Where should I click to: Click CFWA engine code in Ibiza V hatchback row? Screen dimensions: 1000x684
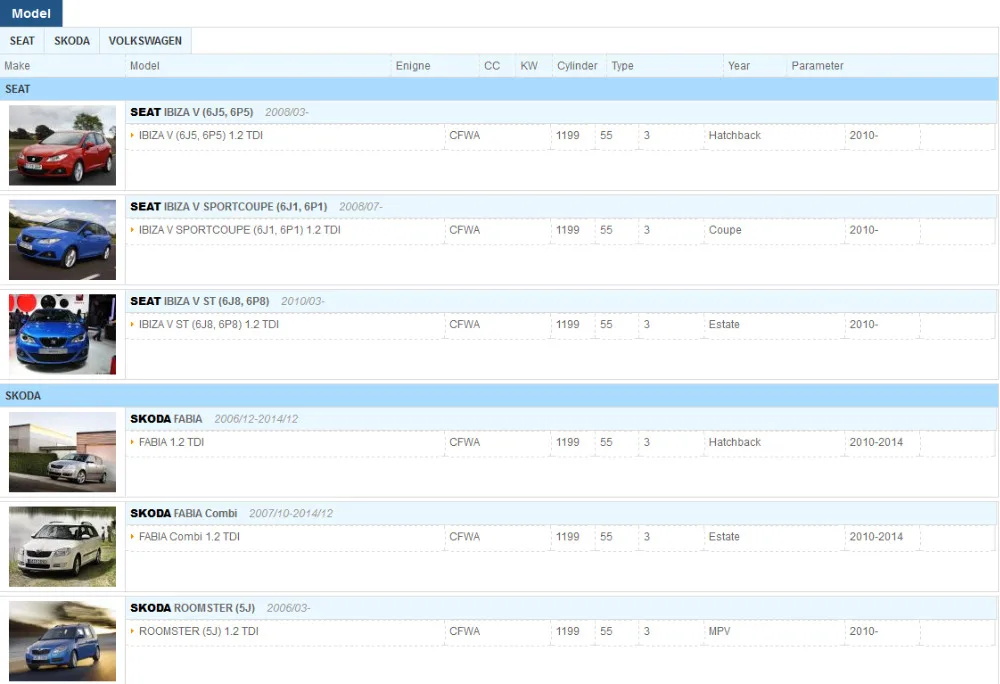(464, 135)
